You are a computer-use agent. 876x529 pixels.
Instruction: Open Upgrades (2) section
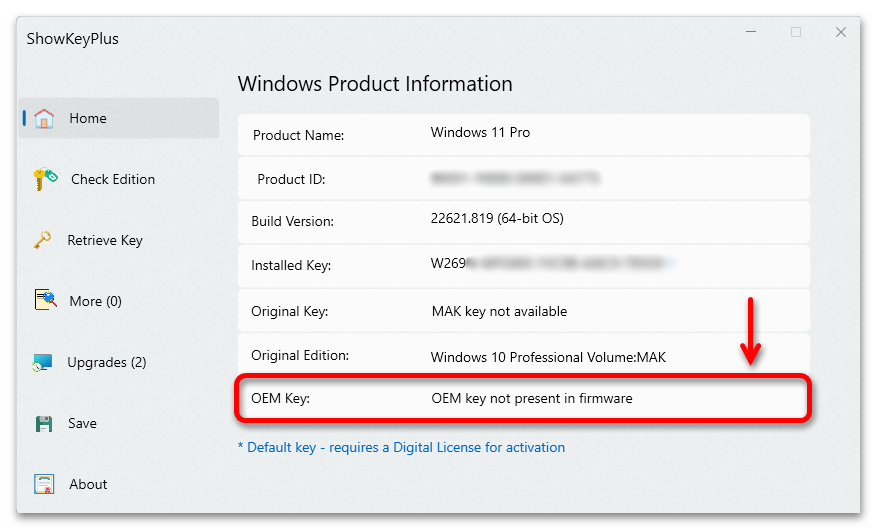[107, 362]
